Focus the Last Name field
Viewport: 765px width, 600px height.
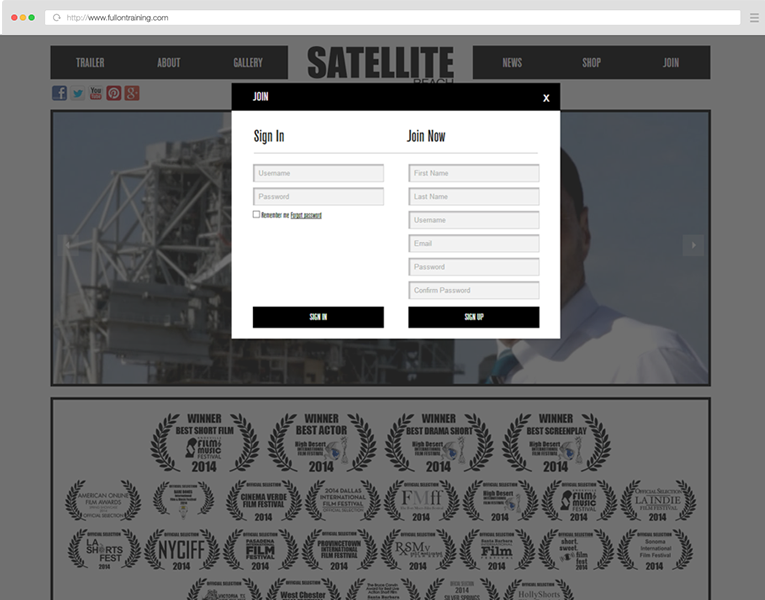474,197
